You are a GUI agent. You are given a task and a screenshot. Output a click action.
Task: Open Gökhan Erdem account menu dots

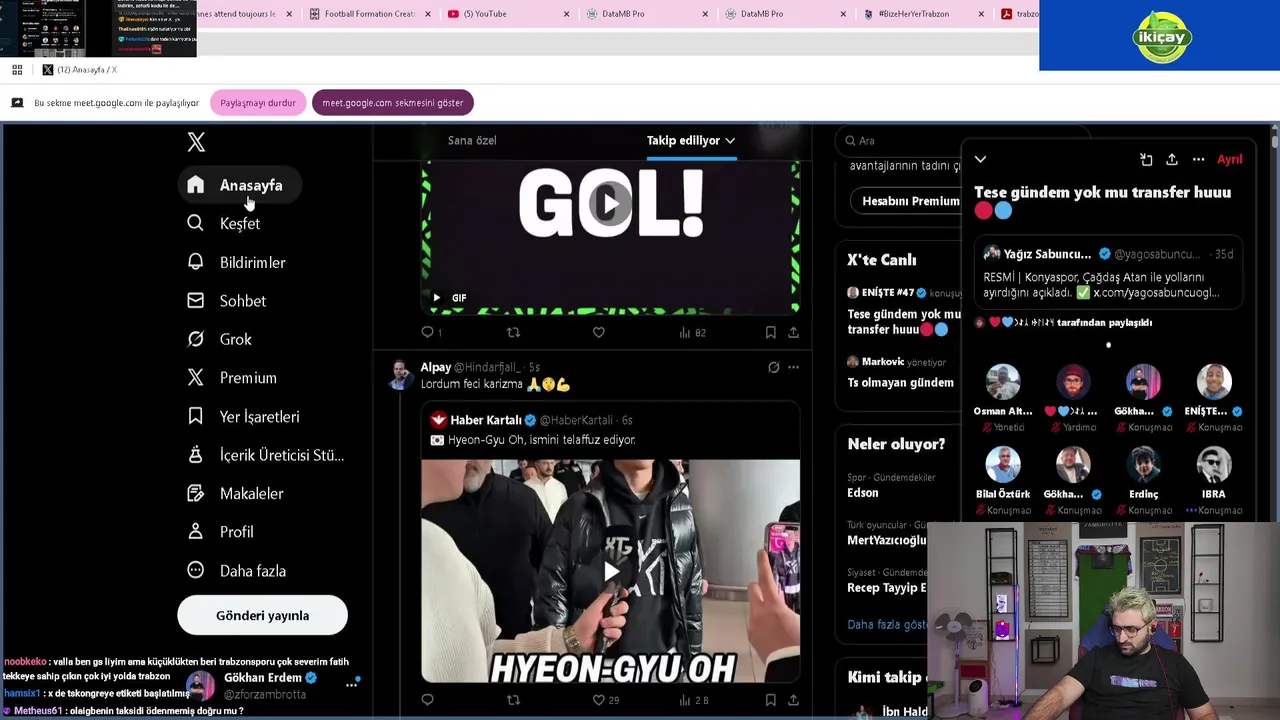[x=352, y=684]
